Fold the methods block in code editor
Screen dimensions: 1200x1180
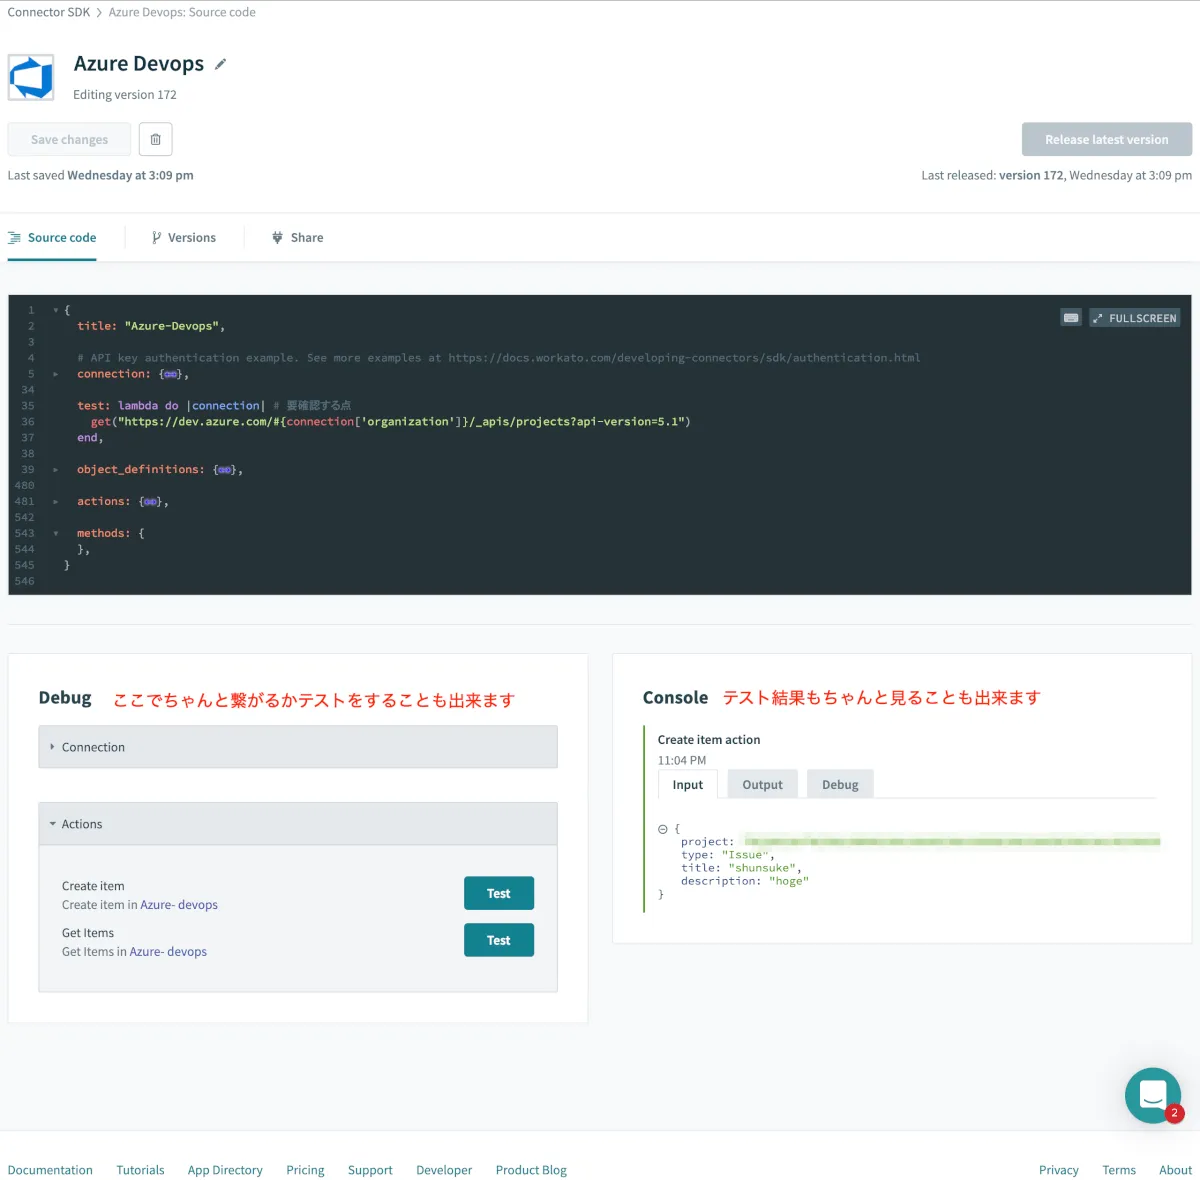(56, 534)
